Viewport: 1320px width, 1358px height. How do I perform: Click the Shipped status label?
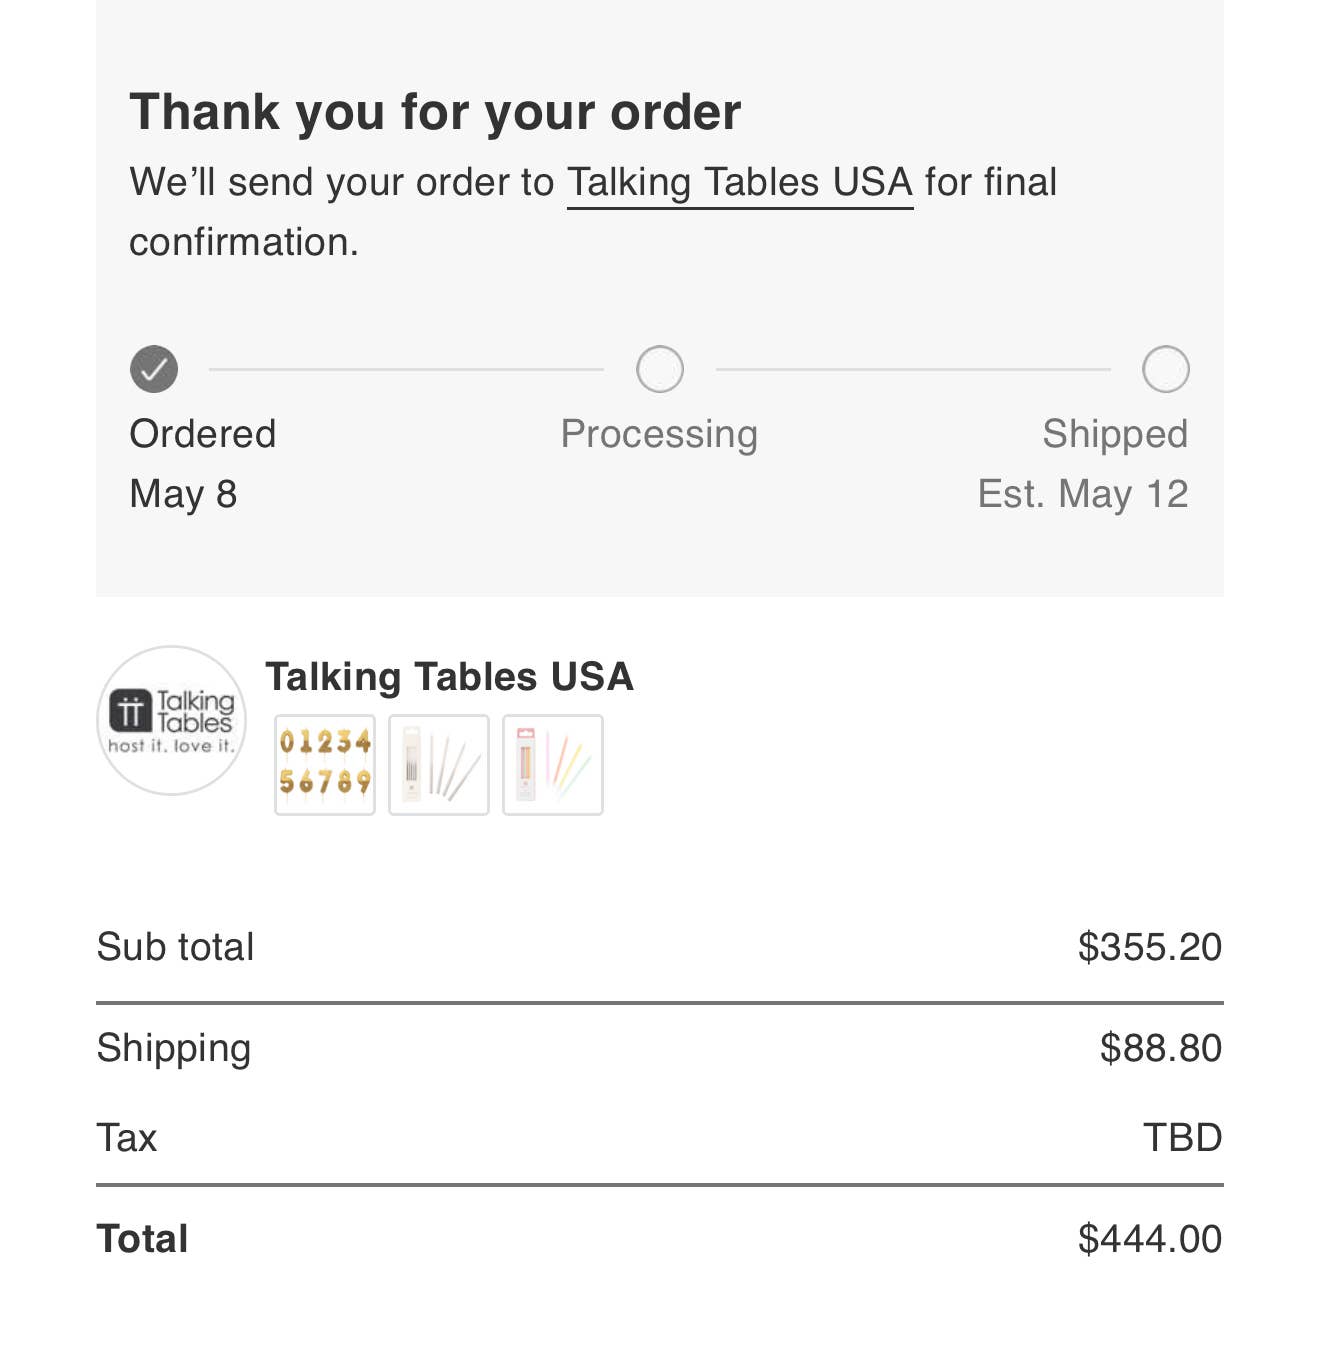coord(1114,435)
